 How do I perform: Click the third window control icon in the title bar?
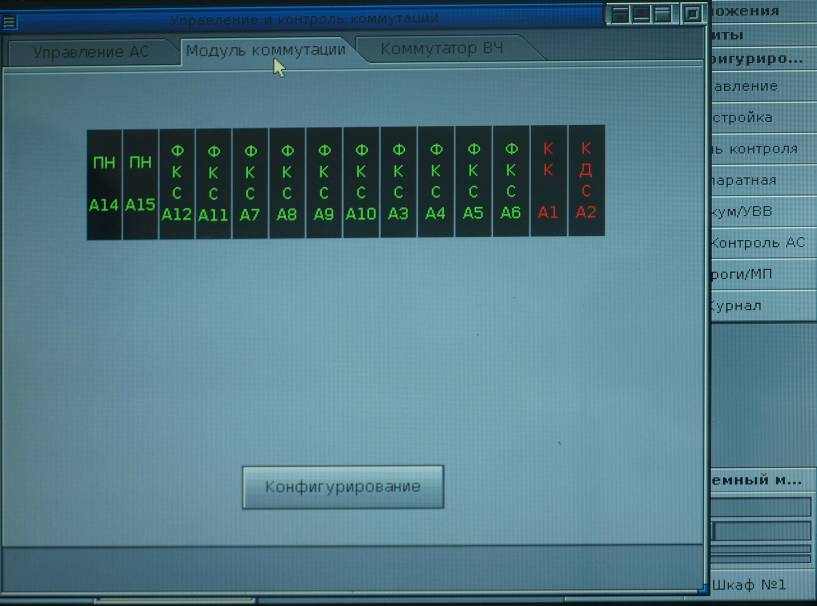coord(663,14)
